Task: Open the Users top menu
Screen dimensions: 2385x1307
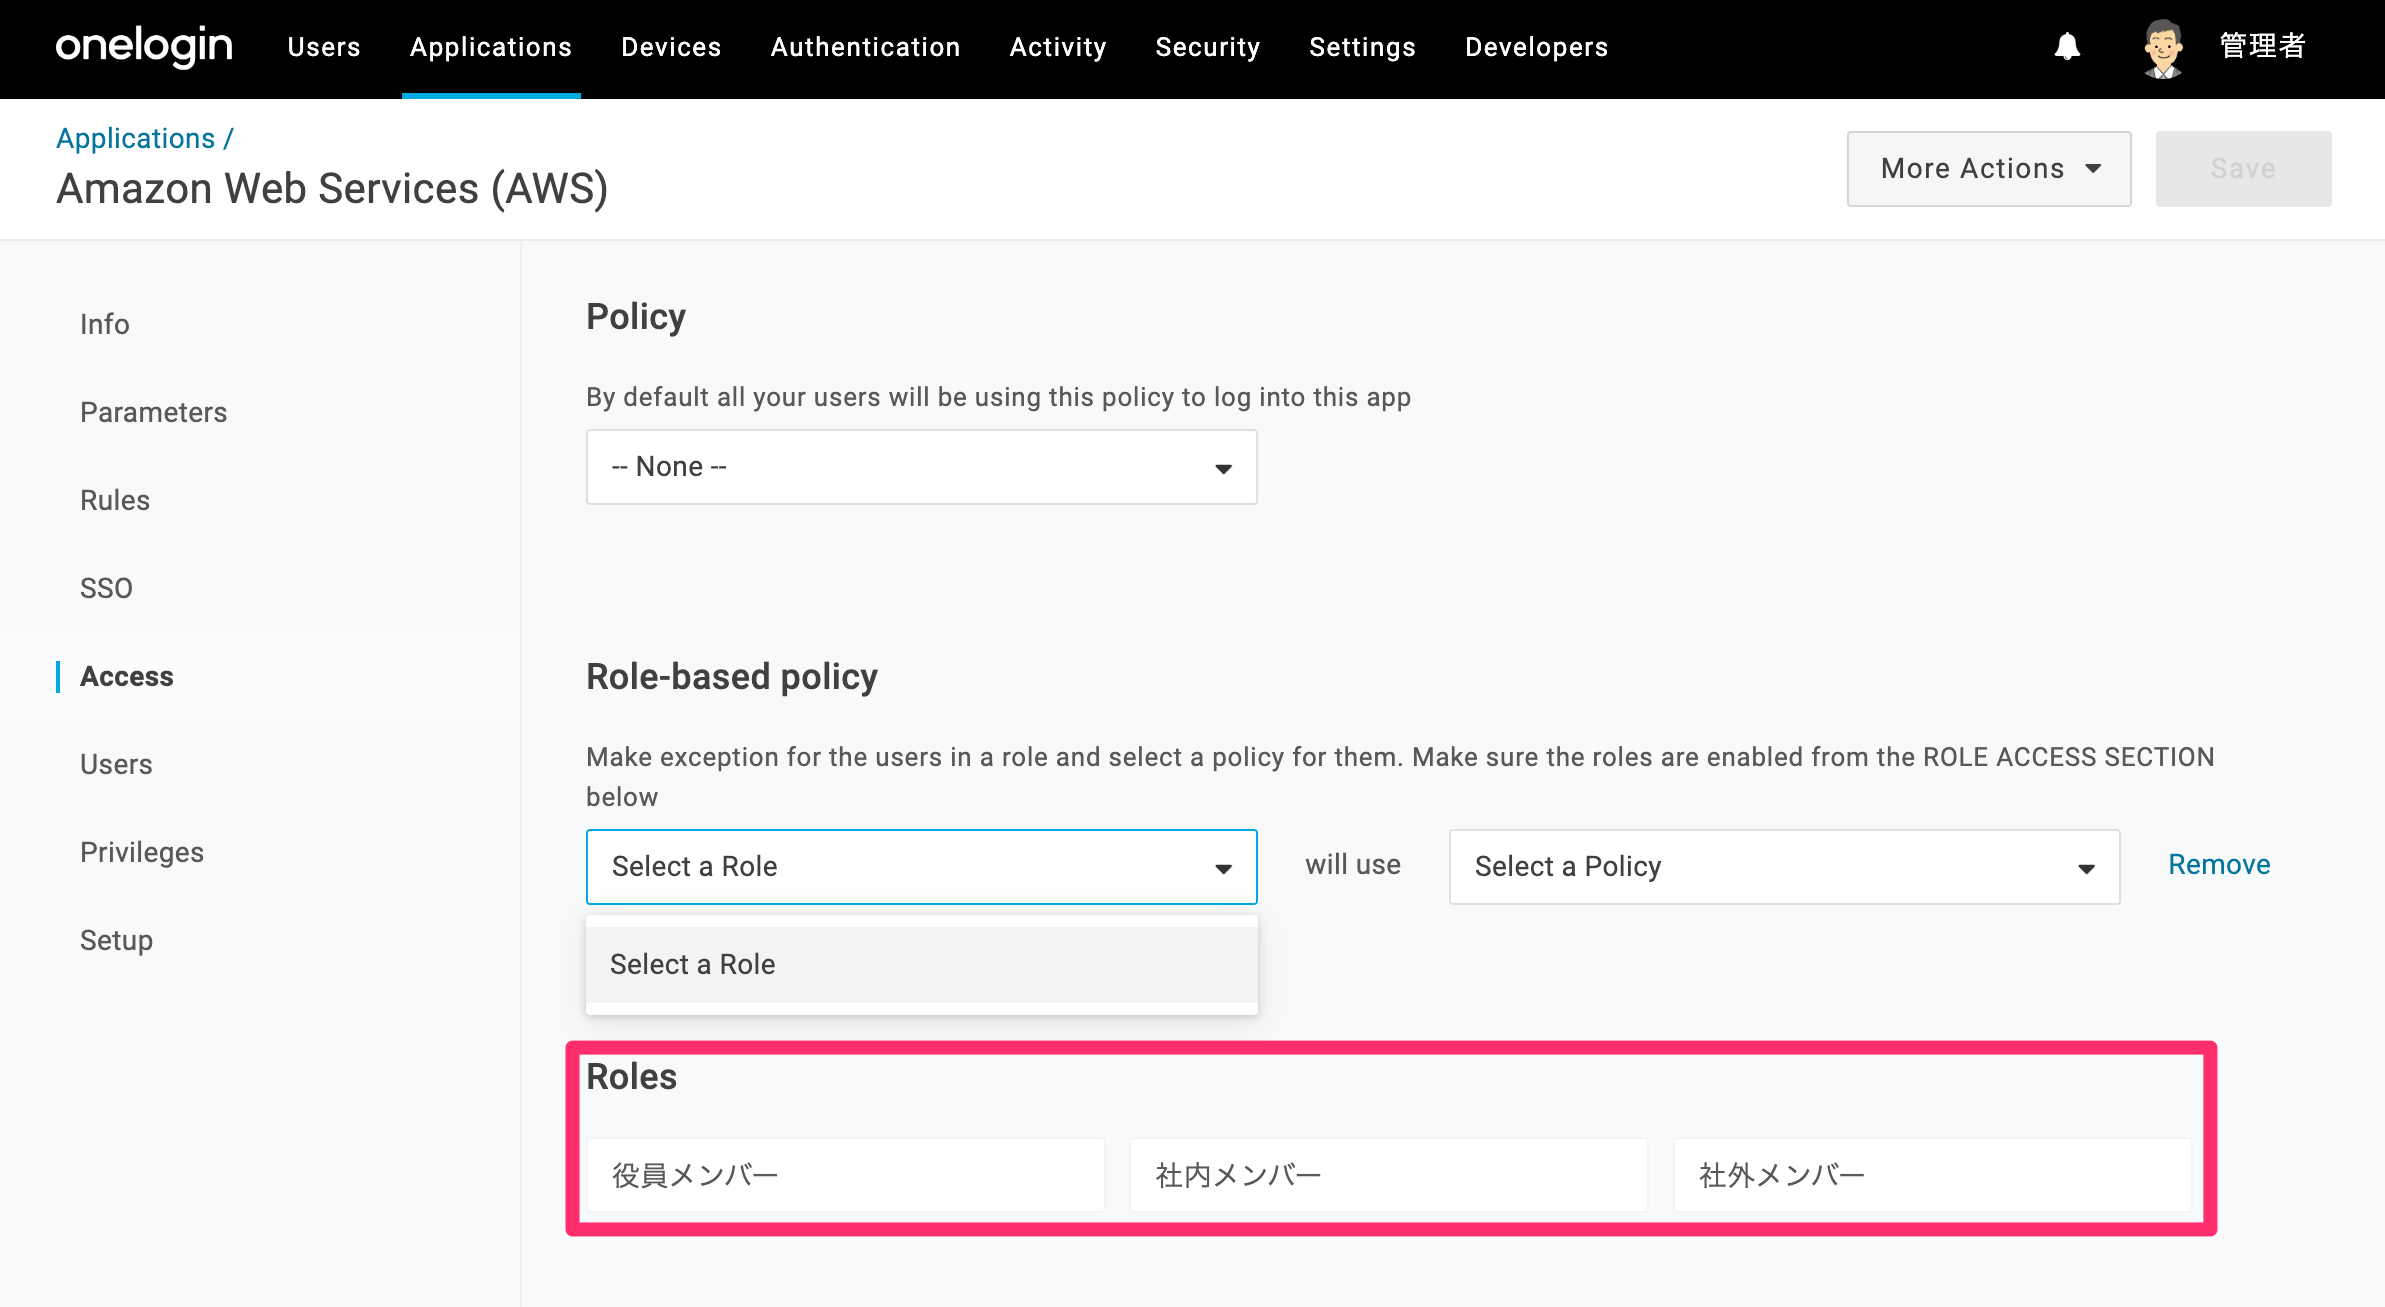Action: (x=324, y=47)
